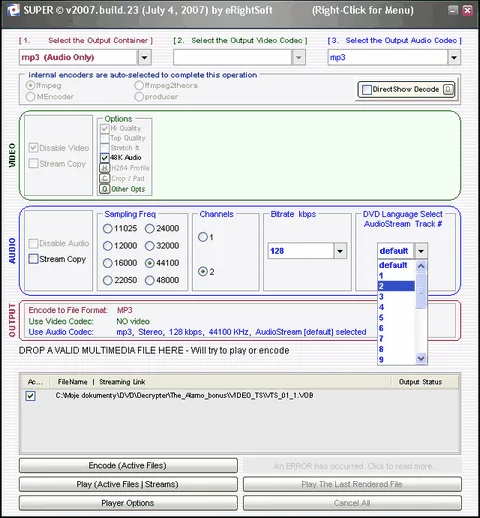Choose track 5 in the list
The height and width of the screenshot is (518, 480).
click(396, 318)
